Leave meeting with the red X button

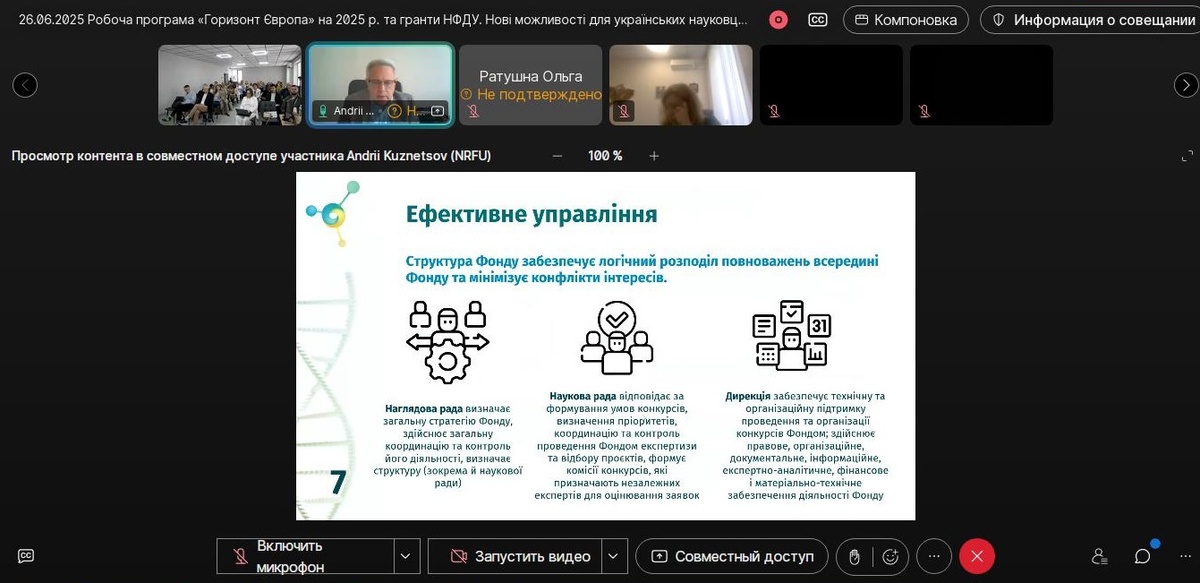pos(977,556)
